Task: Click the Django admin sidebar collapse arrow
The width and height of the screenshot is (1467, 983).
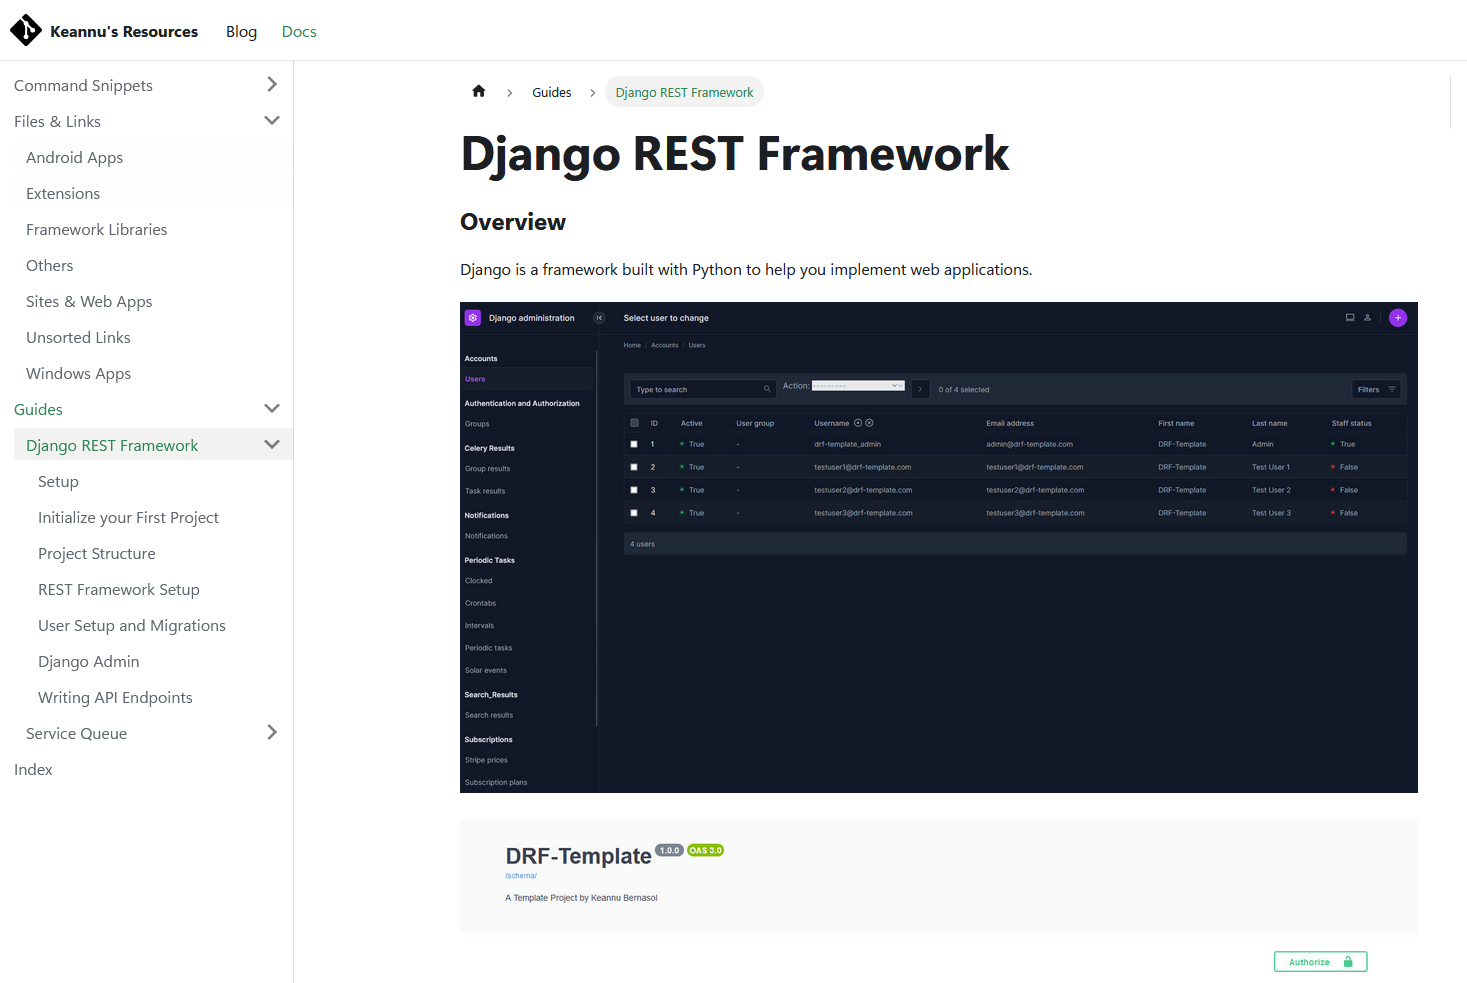Action: (x=599, y=318)
